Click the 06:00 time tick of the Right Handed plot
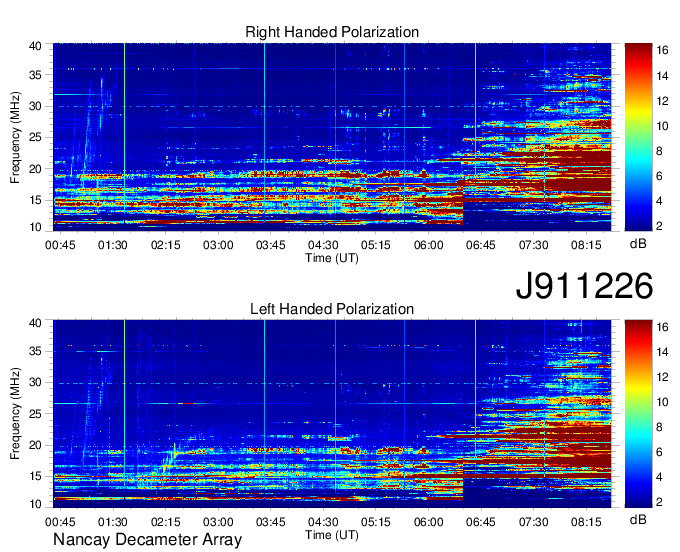Image resolution: width=680 pixels, height=552 pixels. (428, 245)
